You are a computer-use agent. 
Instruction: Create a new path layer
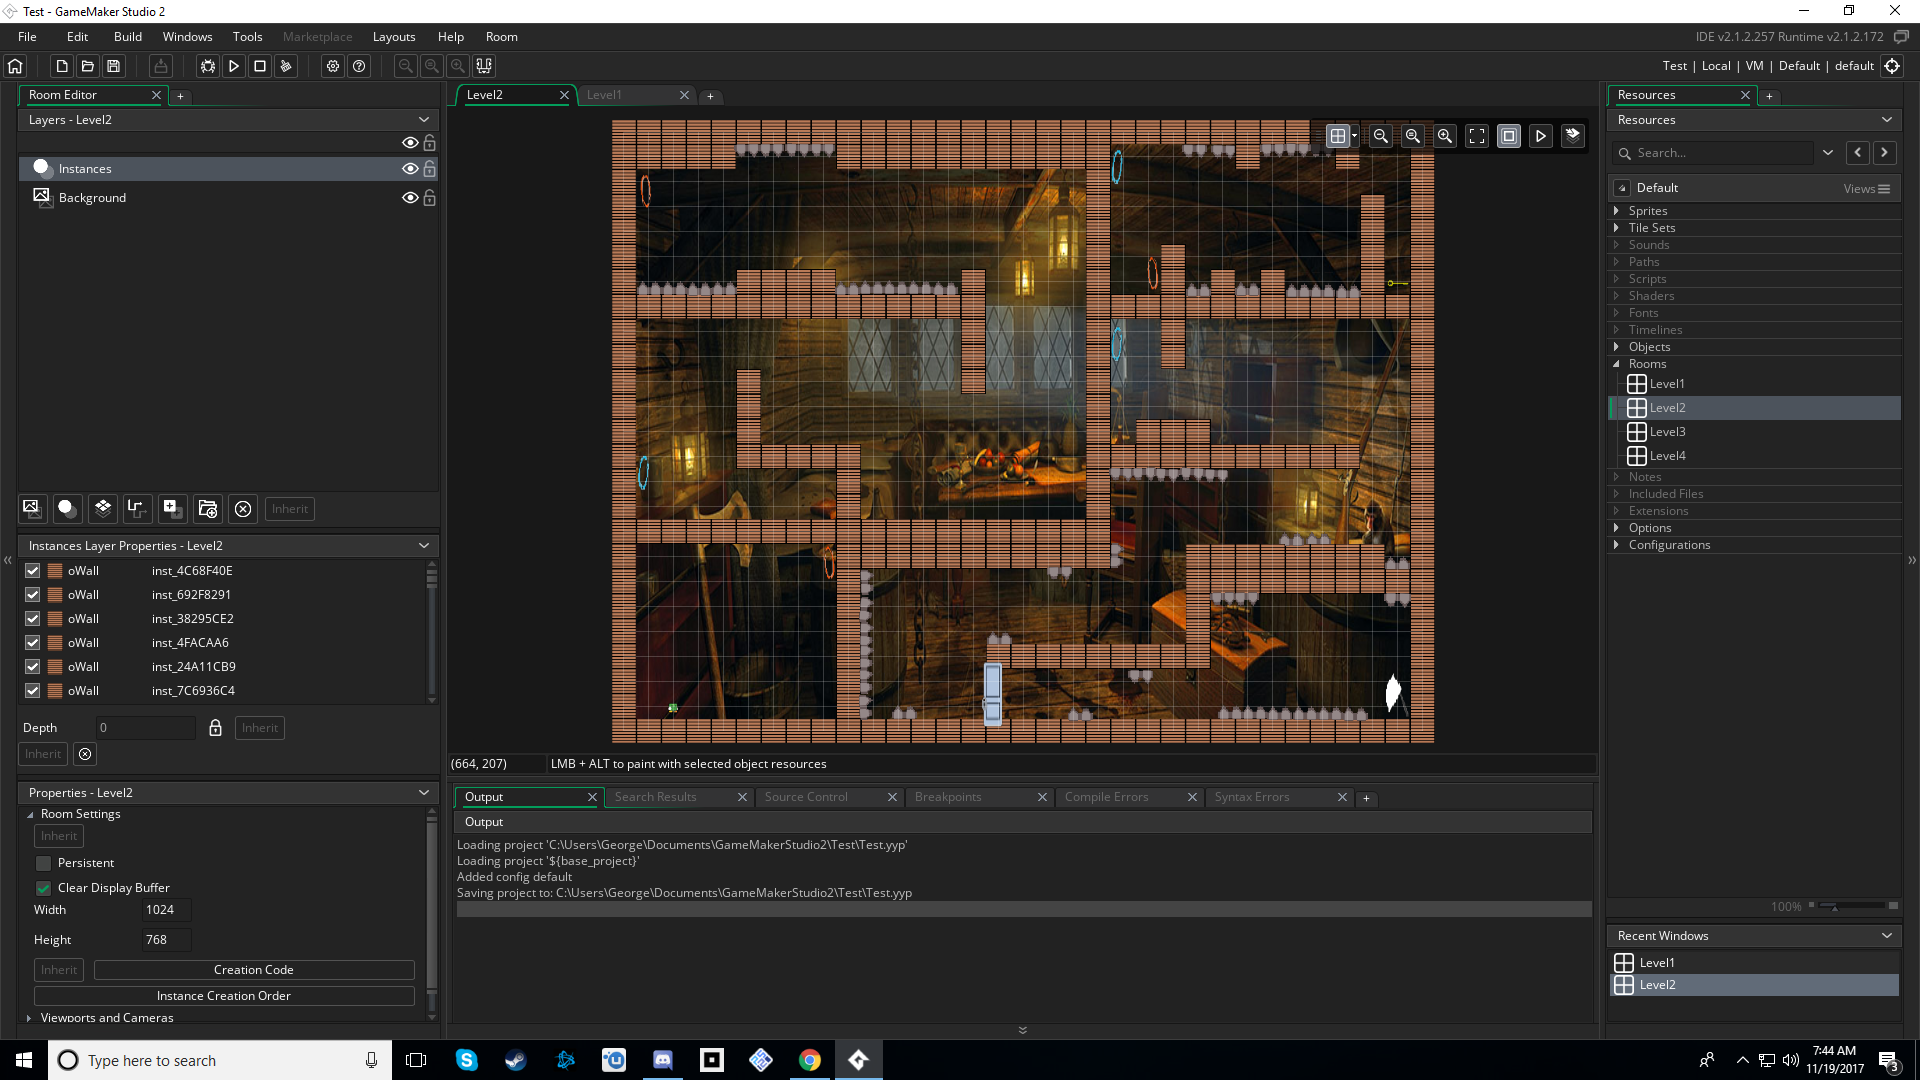[136, 508]
